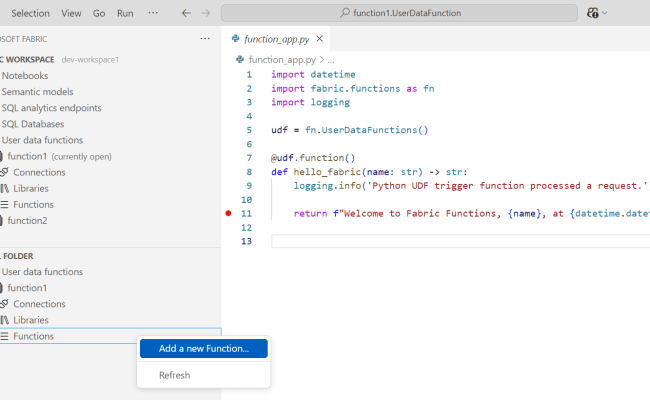Image resolution: width=650 pixels, height=400 pixels.
Task: Expand the Semantic models node
Action: tap(37, 92)
